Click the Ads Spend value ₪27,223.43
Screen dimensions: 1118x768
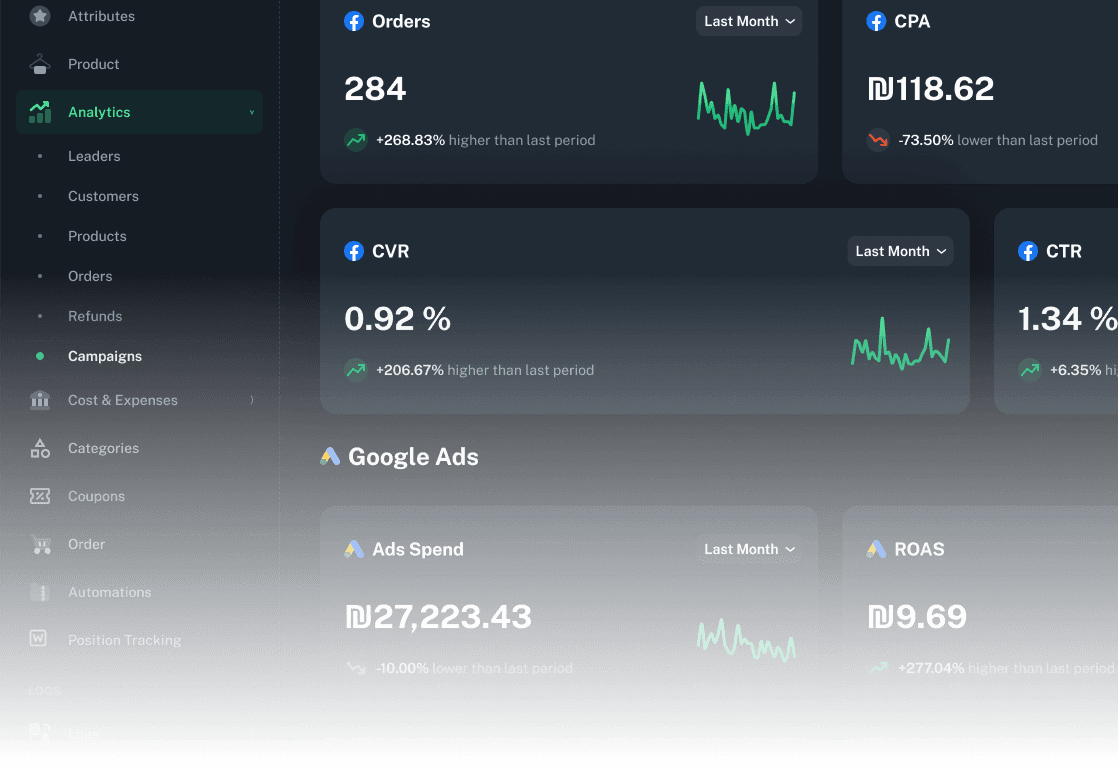click(439, 617)
